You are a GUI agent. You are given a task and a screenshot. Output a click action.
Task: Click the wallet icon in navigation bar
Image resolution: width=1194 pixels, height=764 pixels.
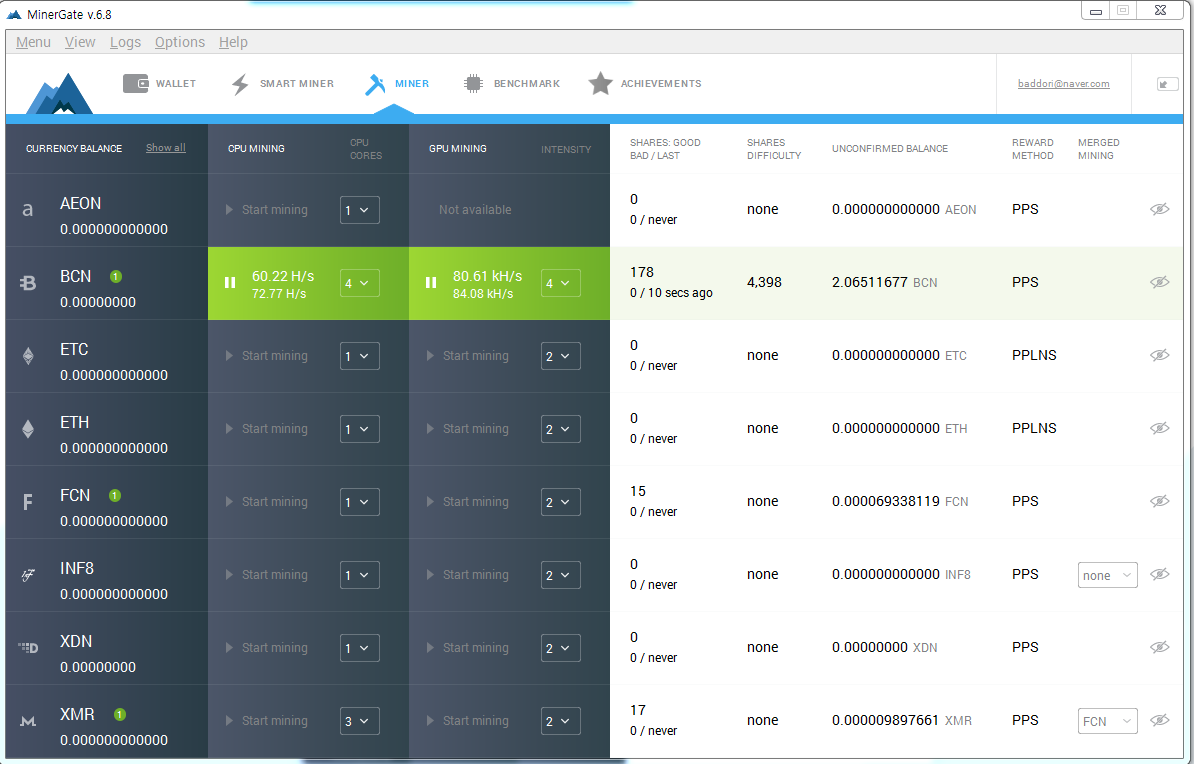pyautogui.click(x=136, y=83)
